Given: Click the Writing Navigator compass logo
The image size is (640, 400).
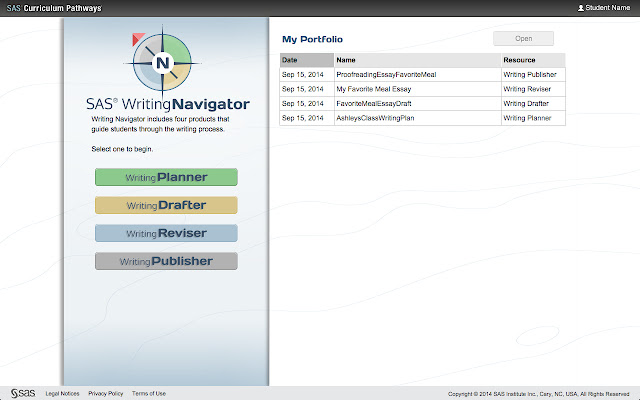Looking at the screenshot, I should point(162,62).
